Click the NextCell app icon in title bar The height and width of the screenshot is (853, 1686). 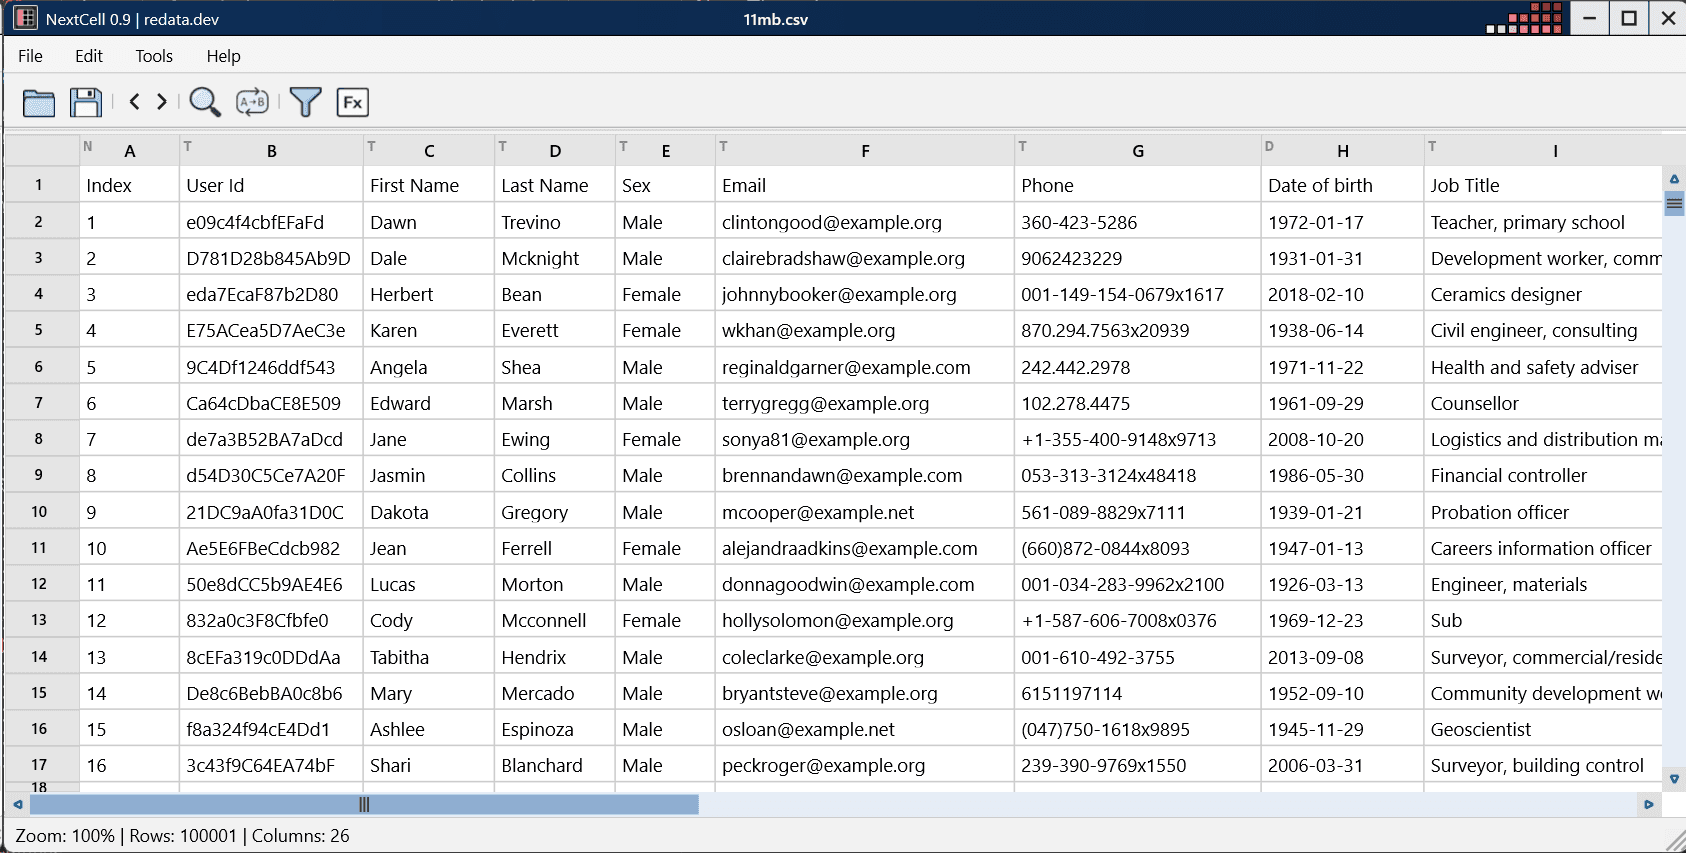(x=25, y=18)
